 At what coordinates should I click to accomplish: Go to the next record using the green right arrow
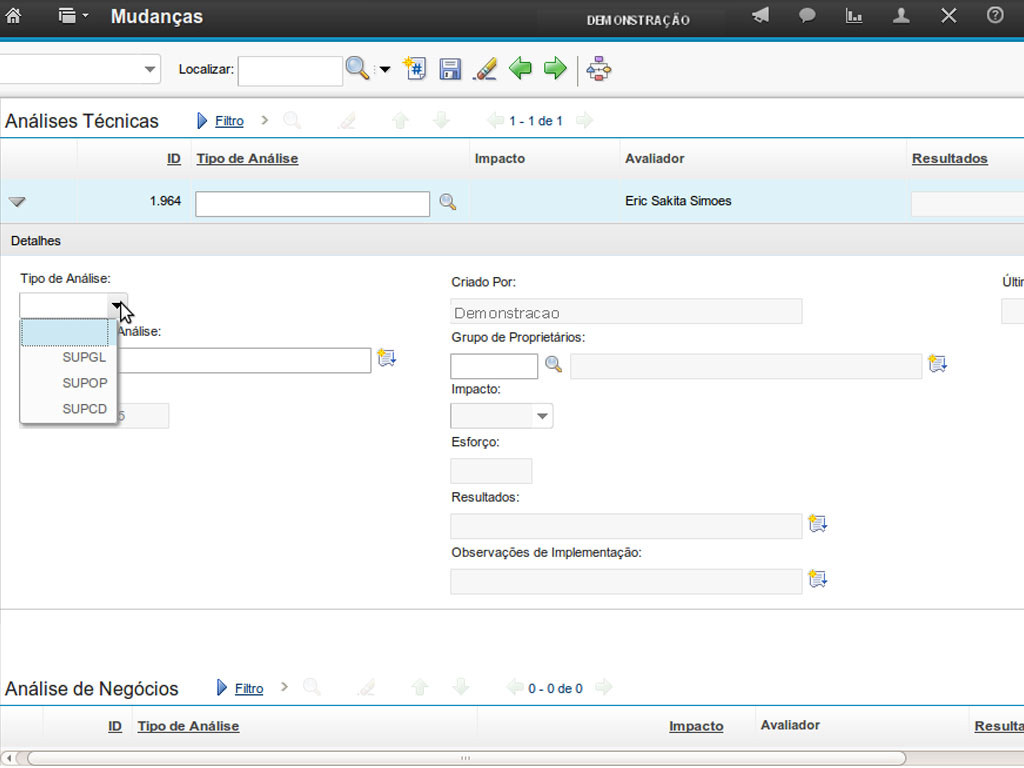(555, 69)
